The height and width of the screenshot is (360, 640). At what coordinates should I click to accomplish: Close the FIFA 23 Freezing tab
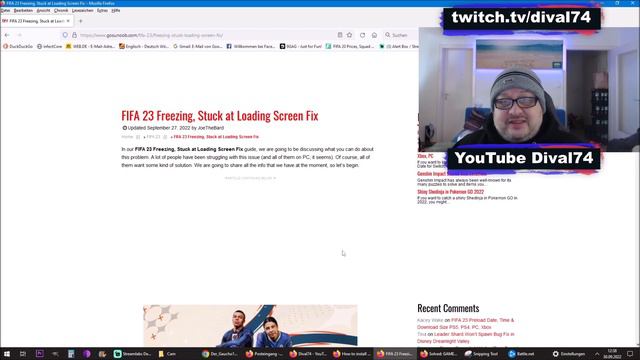pos(68,21)
